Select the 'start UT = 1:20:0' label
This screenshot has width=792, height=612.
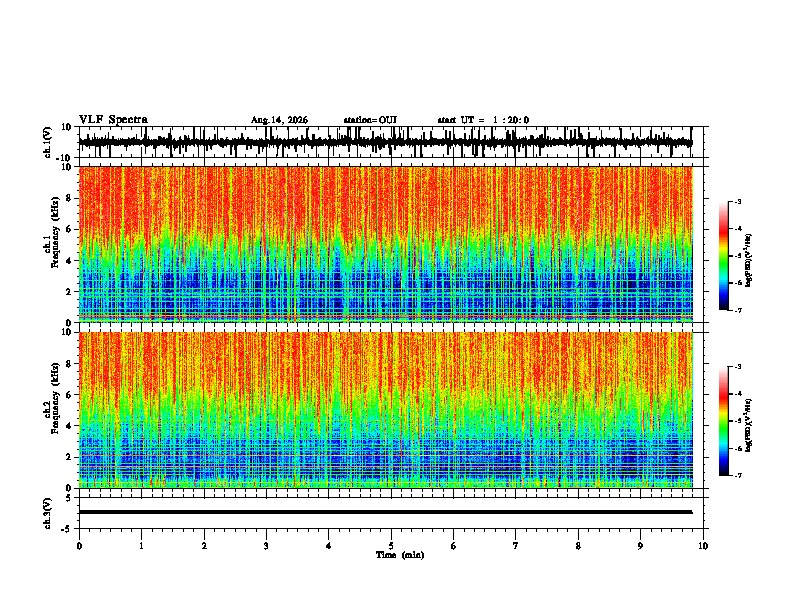coord(483,120)
